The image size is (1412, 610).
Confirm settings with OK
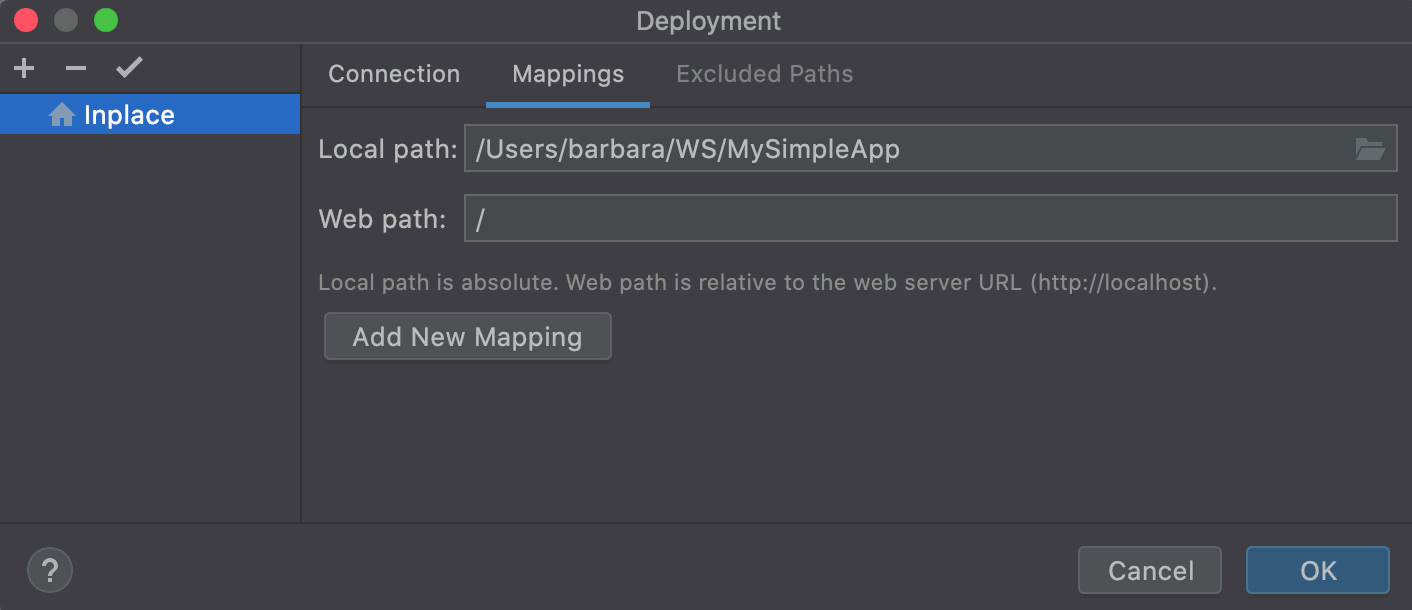click(1317, 570)
